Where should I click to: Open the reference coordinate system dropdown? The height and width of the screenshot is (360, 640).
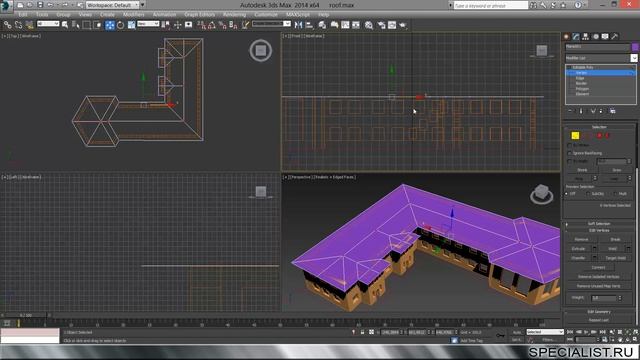(x=148, y=24)
